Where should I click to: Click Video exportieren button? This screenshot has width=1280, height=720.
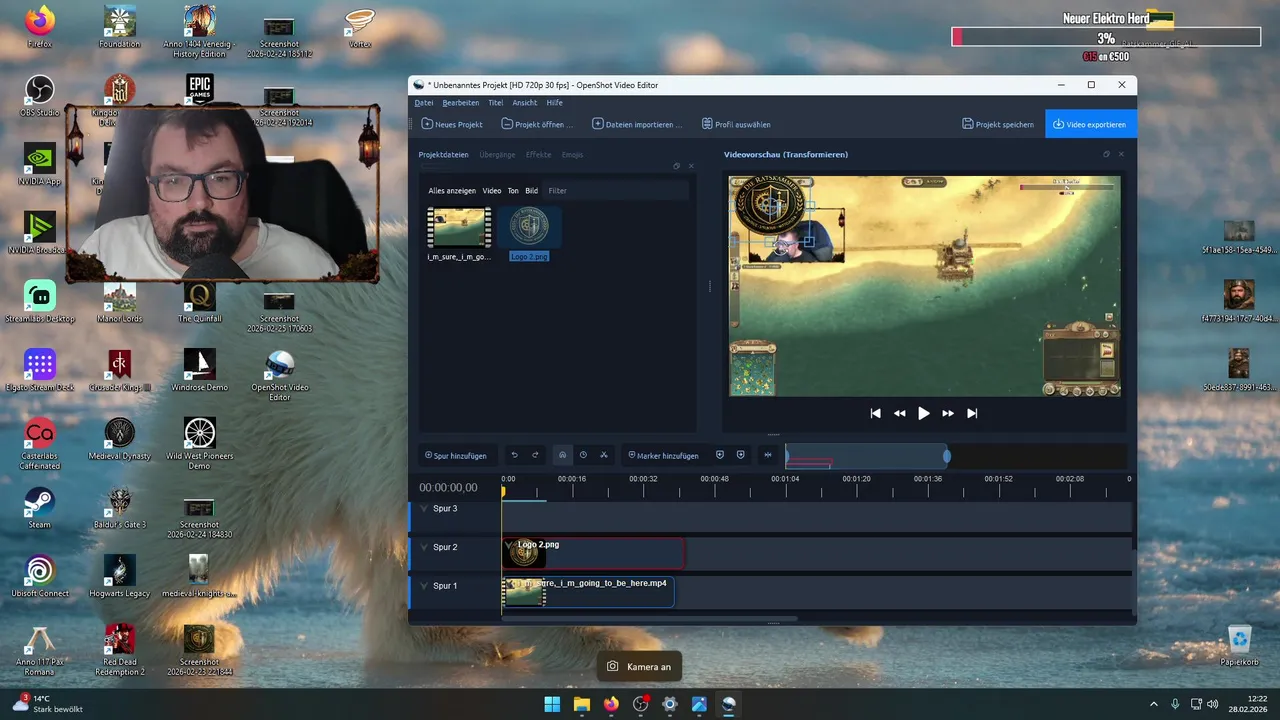1090,124
